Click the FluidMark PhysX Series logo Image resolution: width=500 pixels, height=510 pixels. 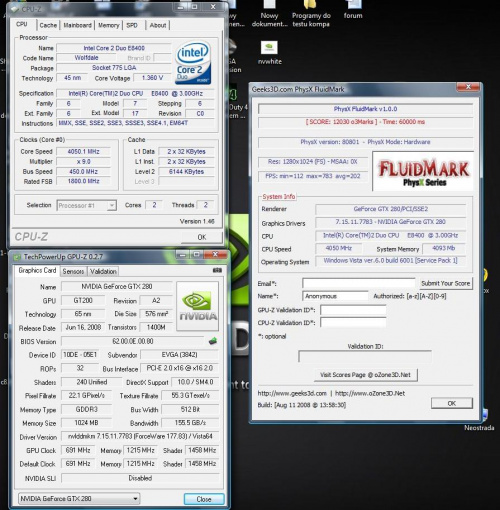pyautogui.click(x=423, y=171)
